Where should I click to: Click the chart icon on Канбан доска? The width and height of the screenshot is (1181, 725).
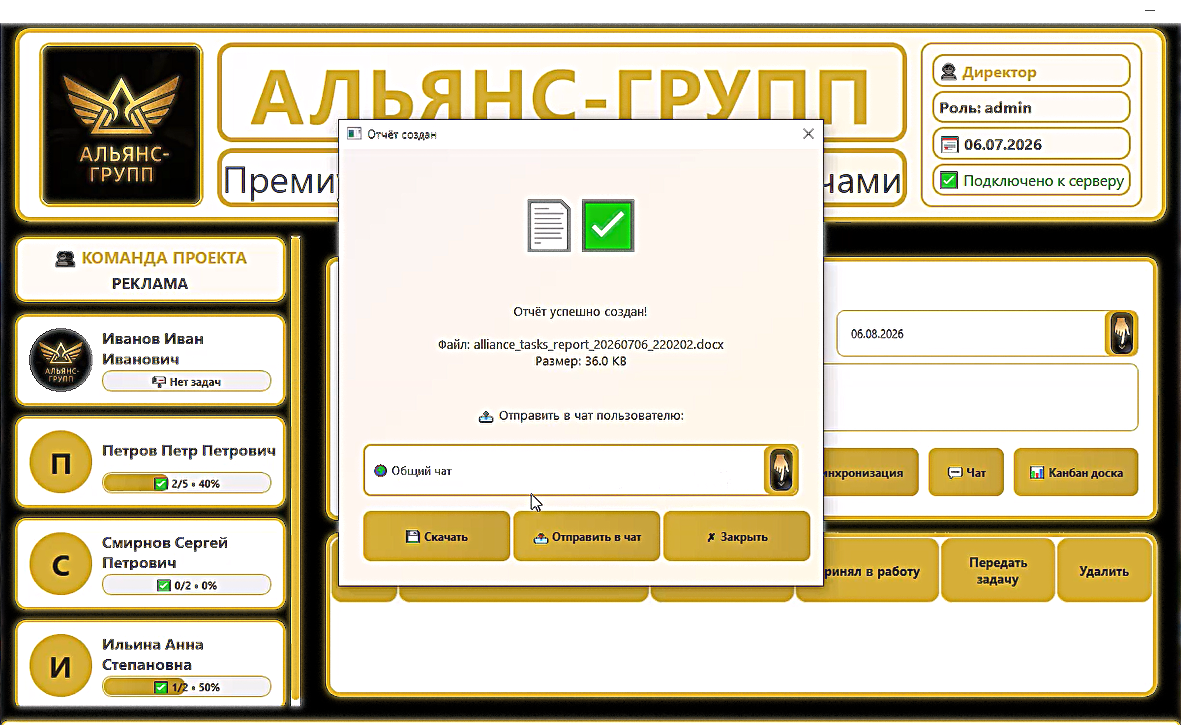(x=1037, y=472)
